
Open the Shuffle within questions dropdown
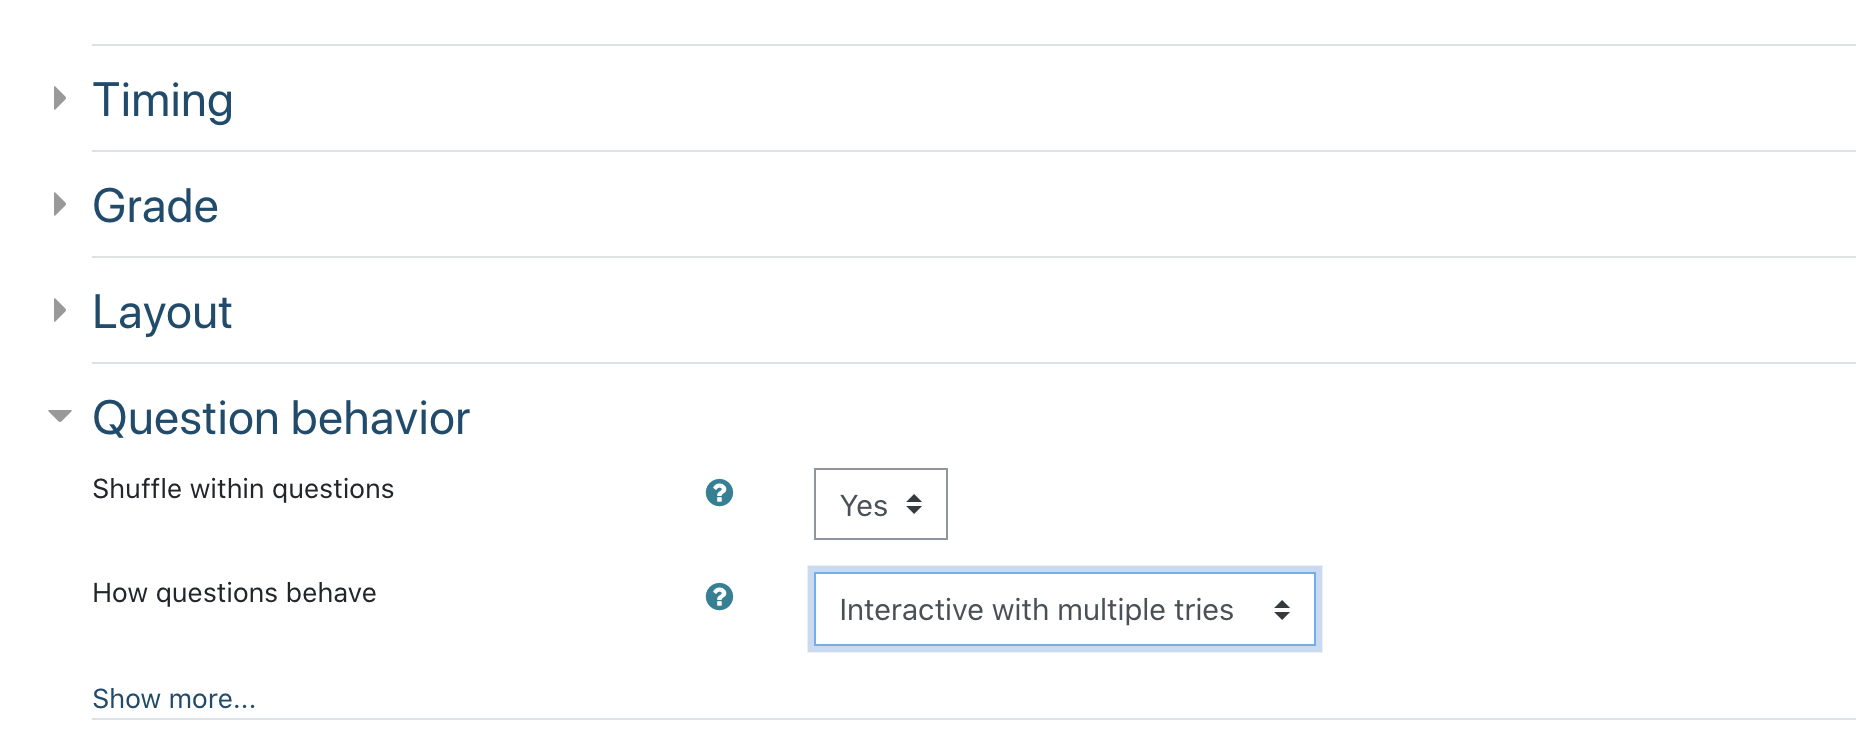(880, 504)
